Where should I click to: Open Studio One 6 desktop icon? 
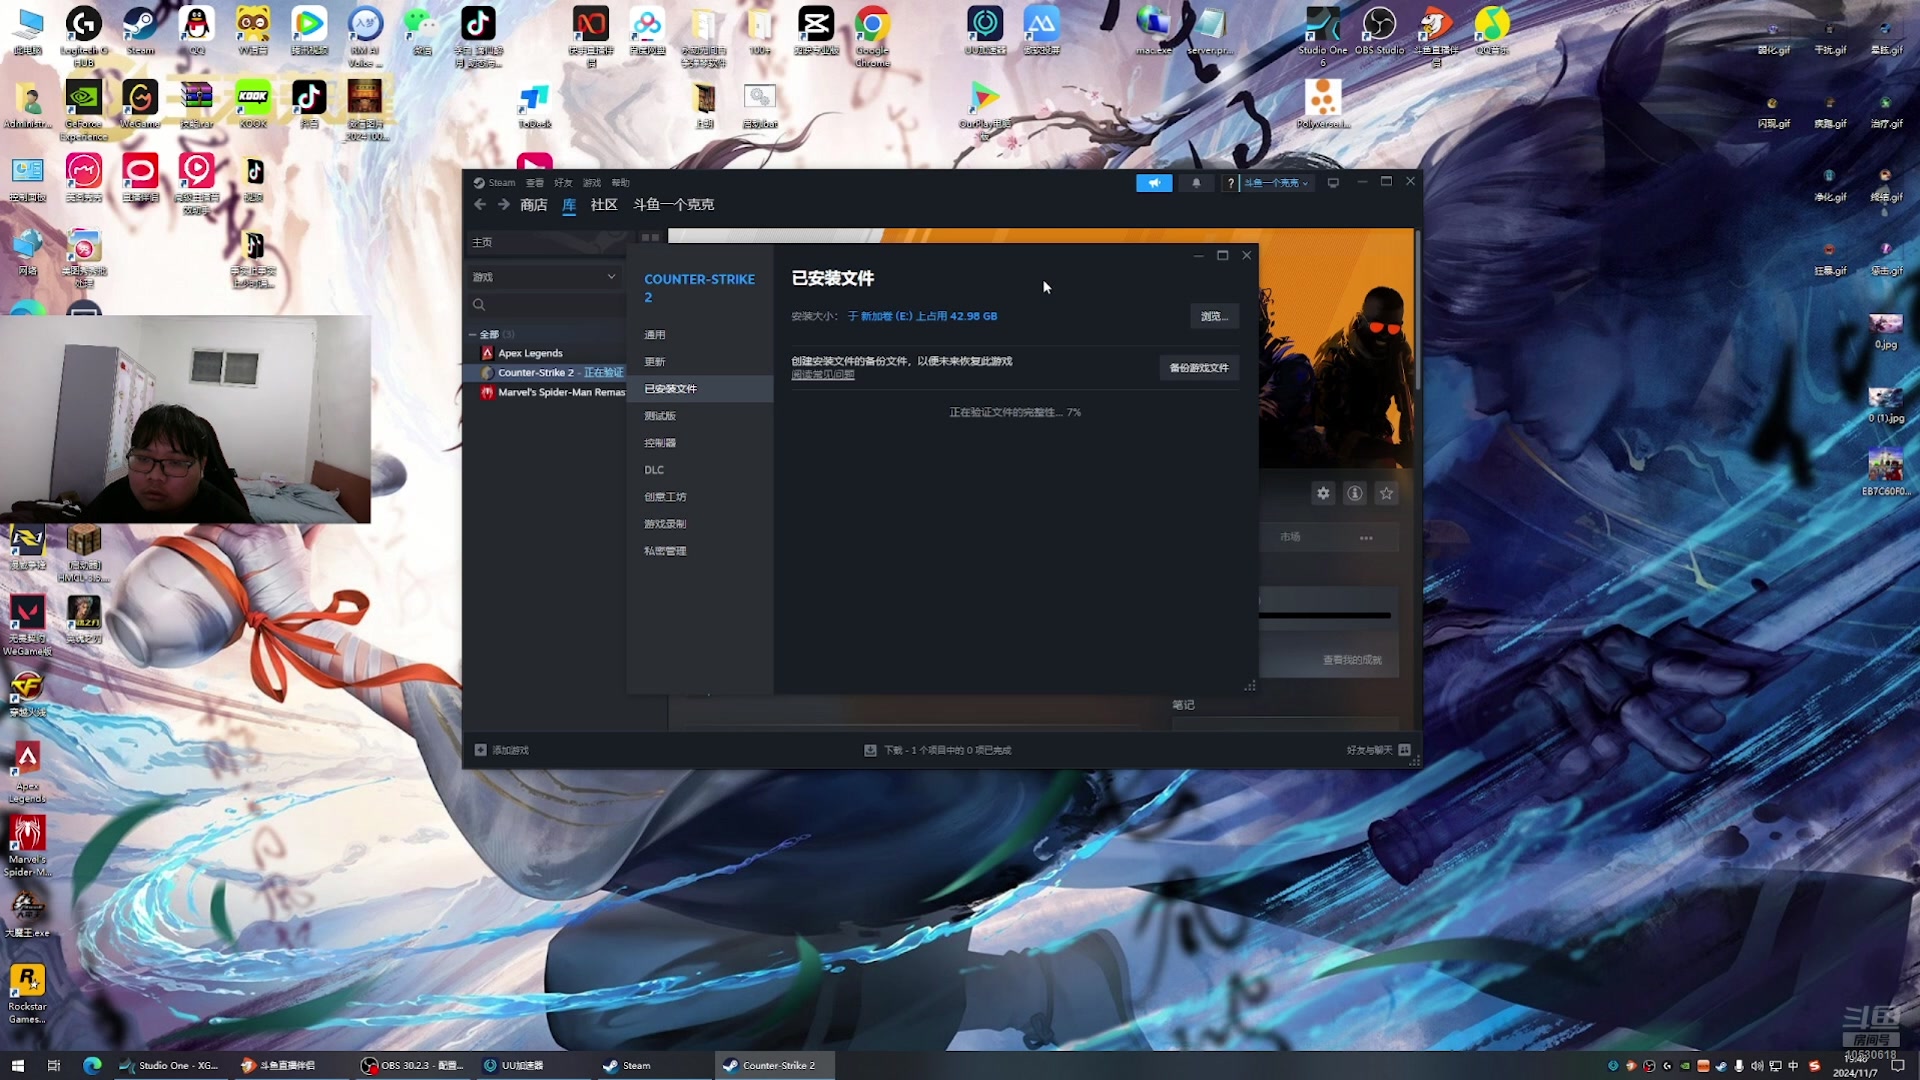click(x=1323, y=37)
